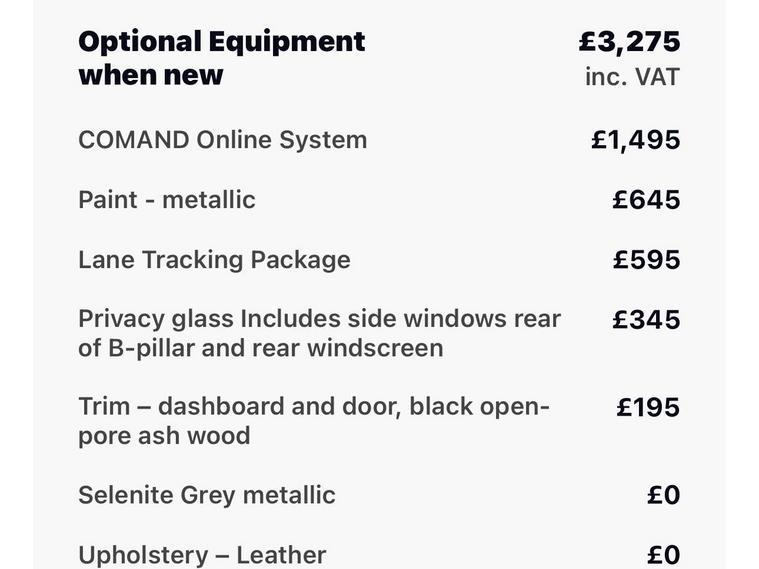Click the £195 trim price
Viewport: 759px width, 569px height.
coord(648,408)
